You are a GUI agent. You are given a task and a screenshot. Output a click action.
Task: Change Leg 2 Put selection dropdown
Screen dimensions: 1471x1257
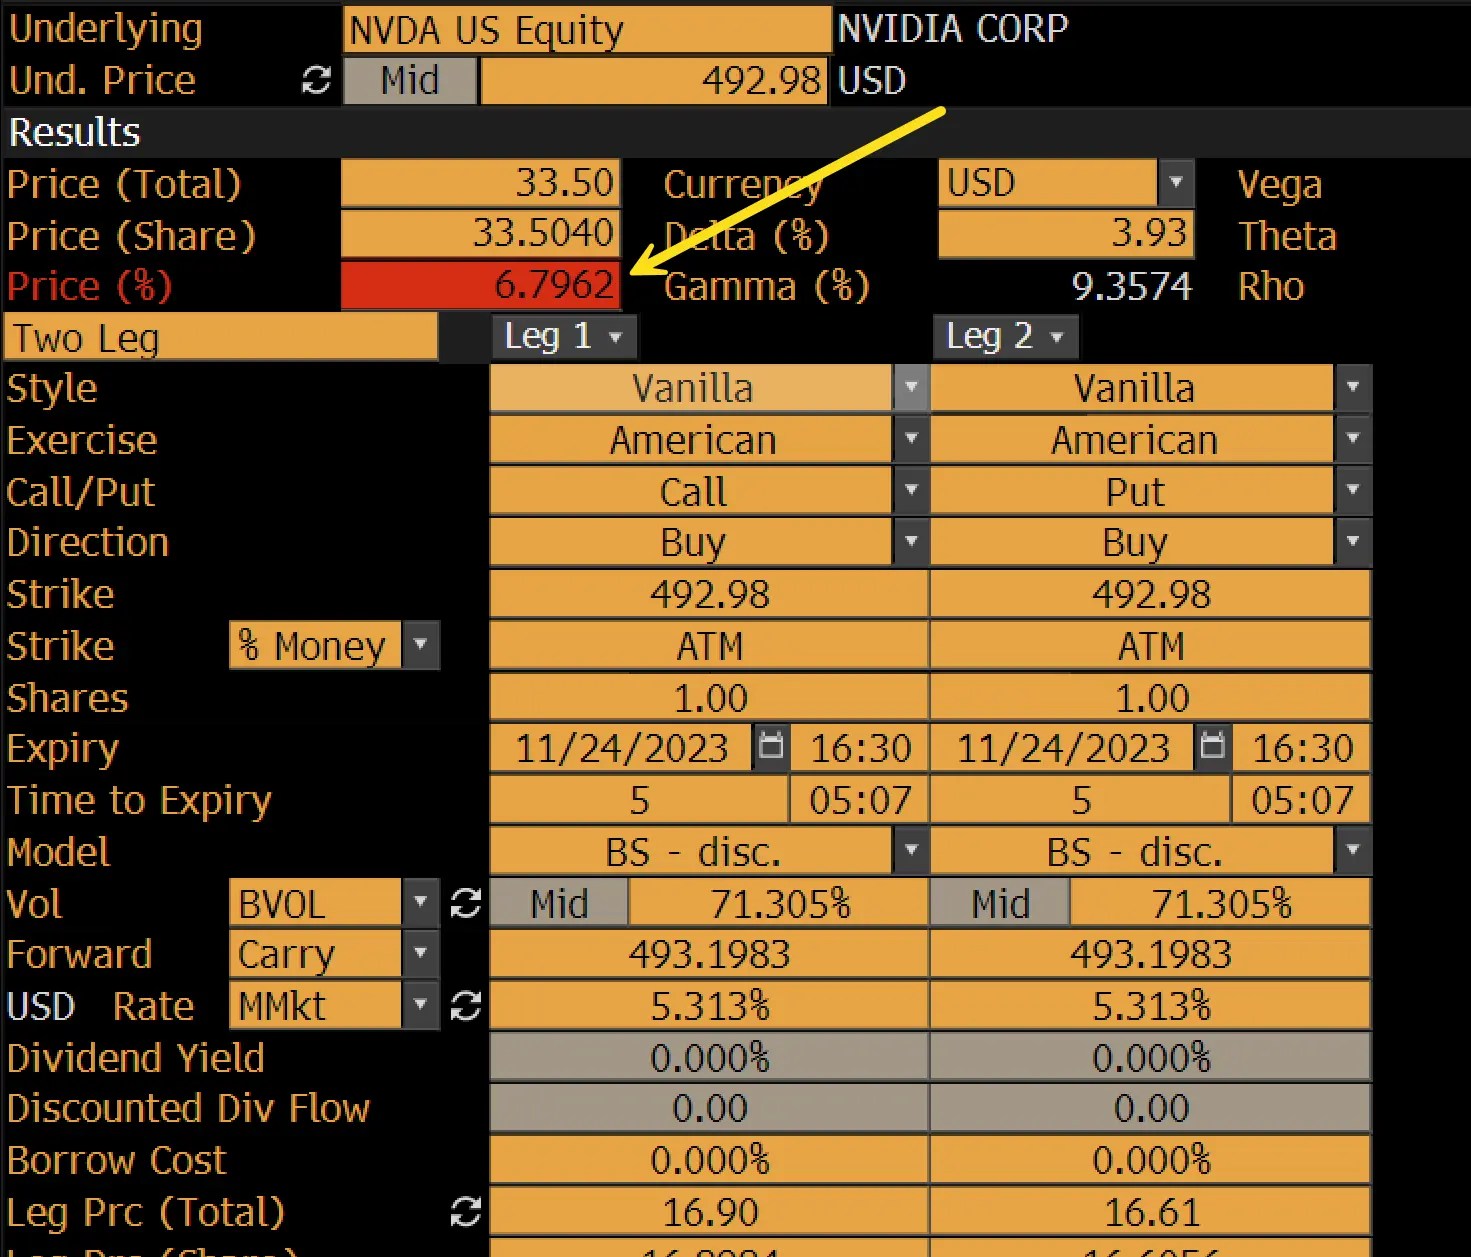(1353, 491)
